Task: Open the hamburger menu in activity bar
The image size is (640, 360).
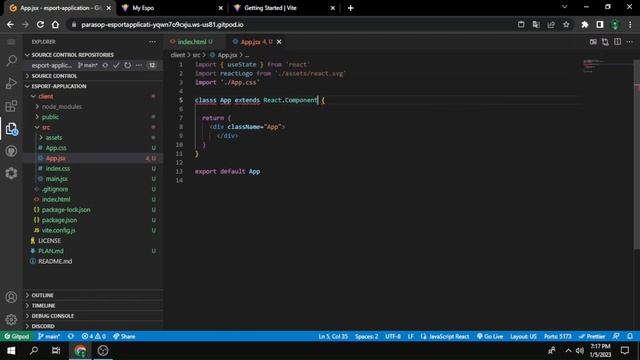Action: coord(11,42)
